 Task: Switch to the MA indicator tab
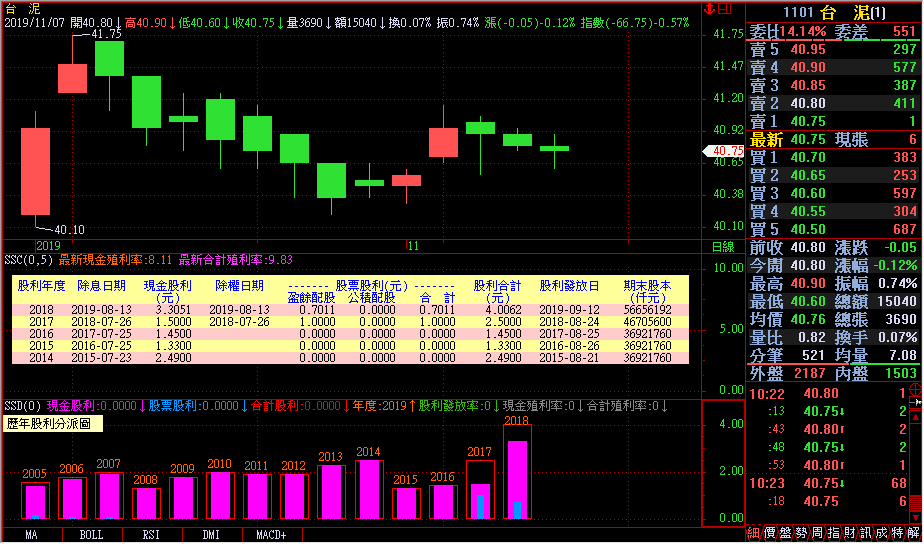pyautogui.click(x=32, y=535)
